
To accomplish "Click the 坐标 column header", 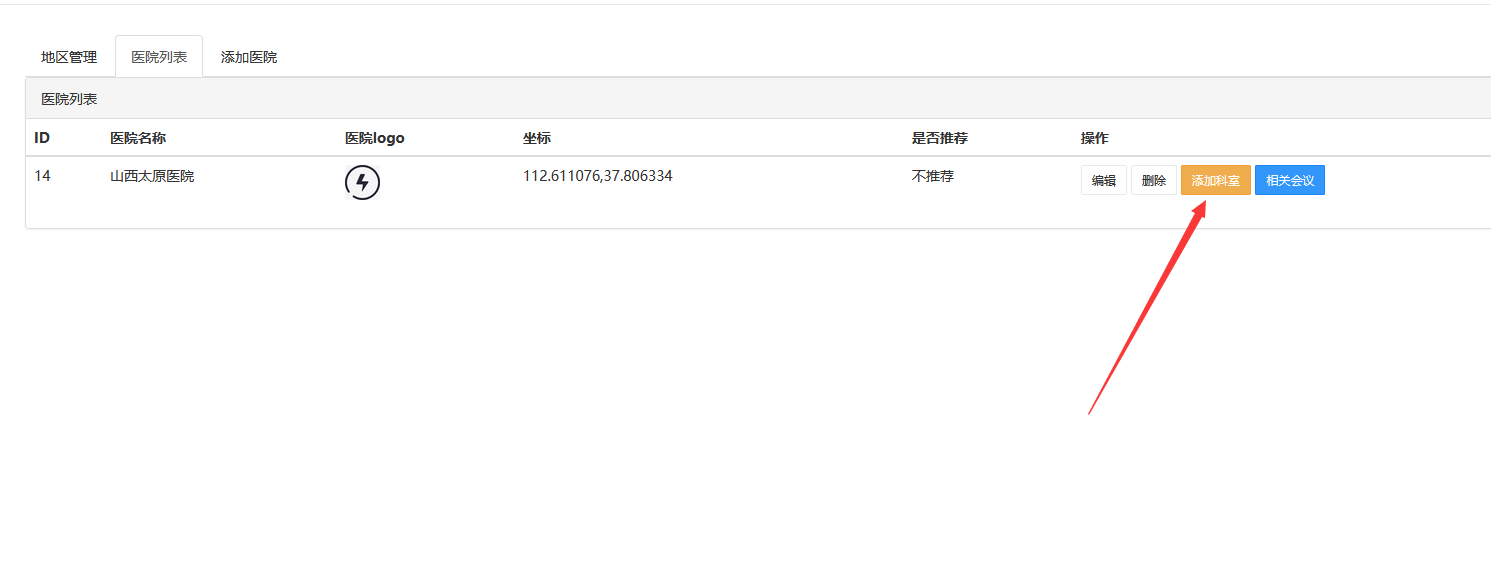I will click(537, 138).
